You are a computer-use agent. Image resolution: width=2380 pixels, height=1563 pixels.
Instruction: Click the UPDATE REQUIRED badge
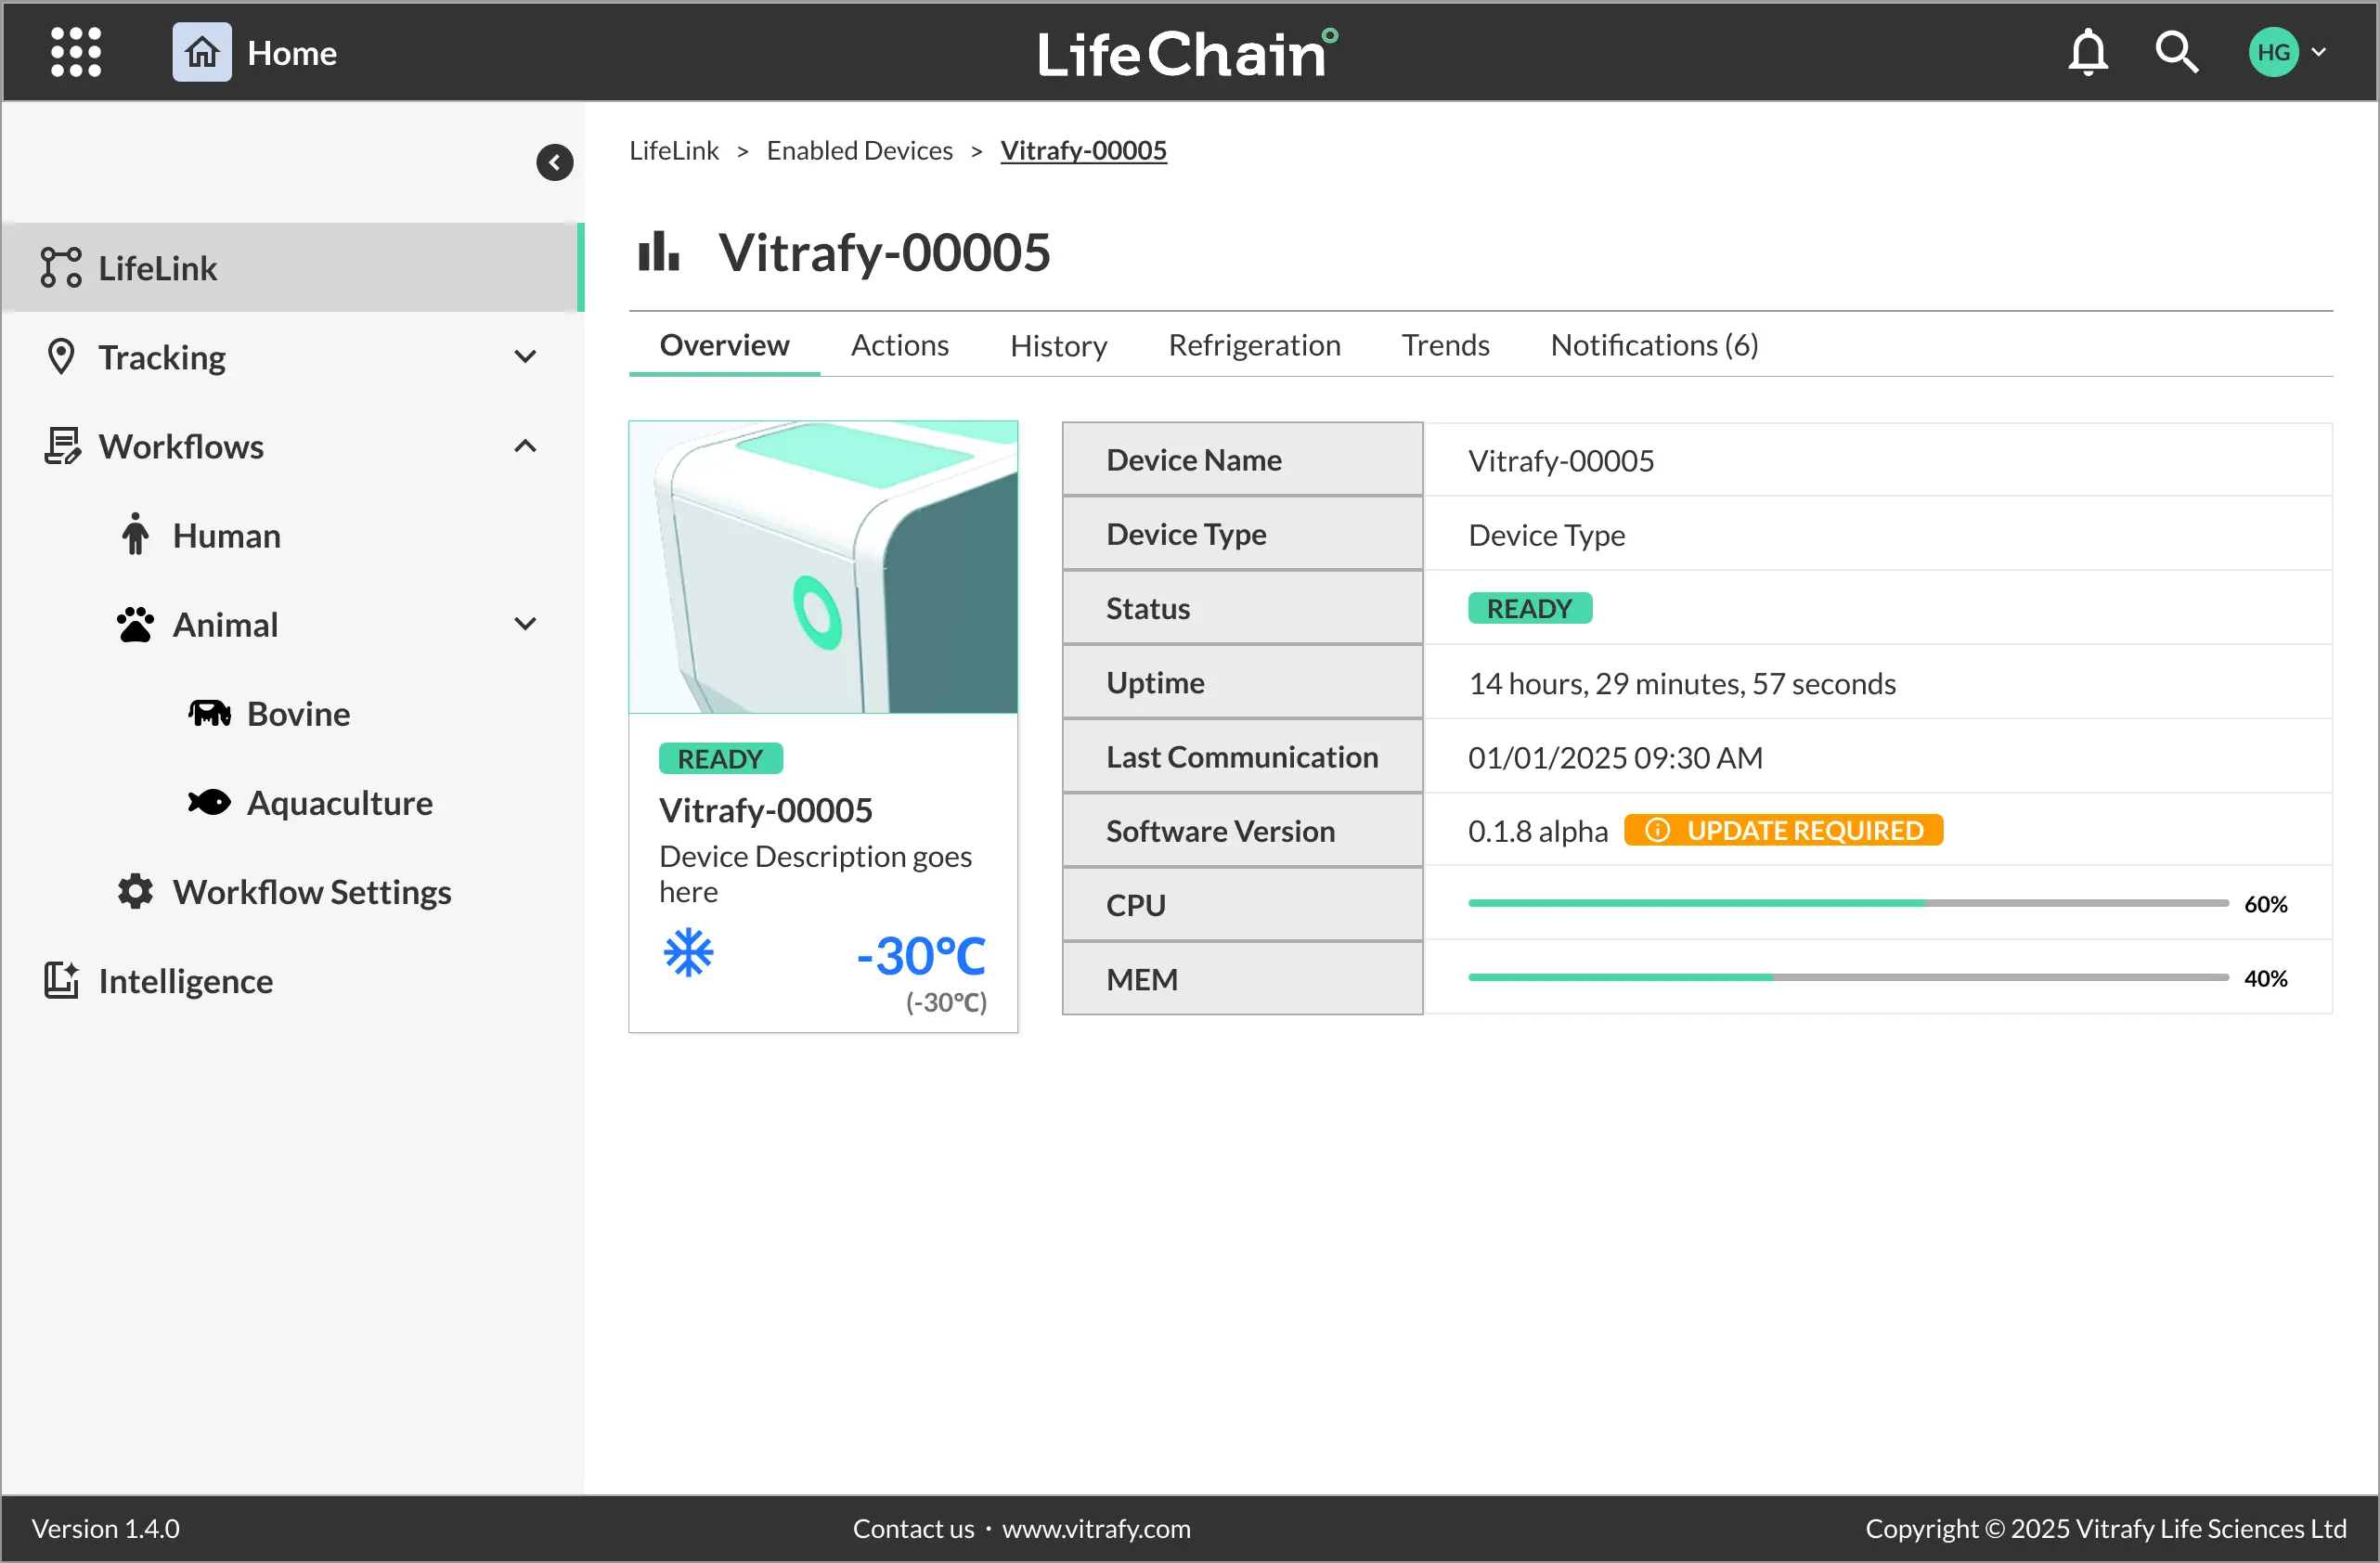point(1784,830)
